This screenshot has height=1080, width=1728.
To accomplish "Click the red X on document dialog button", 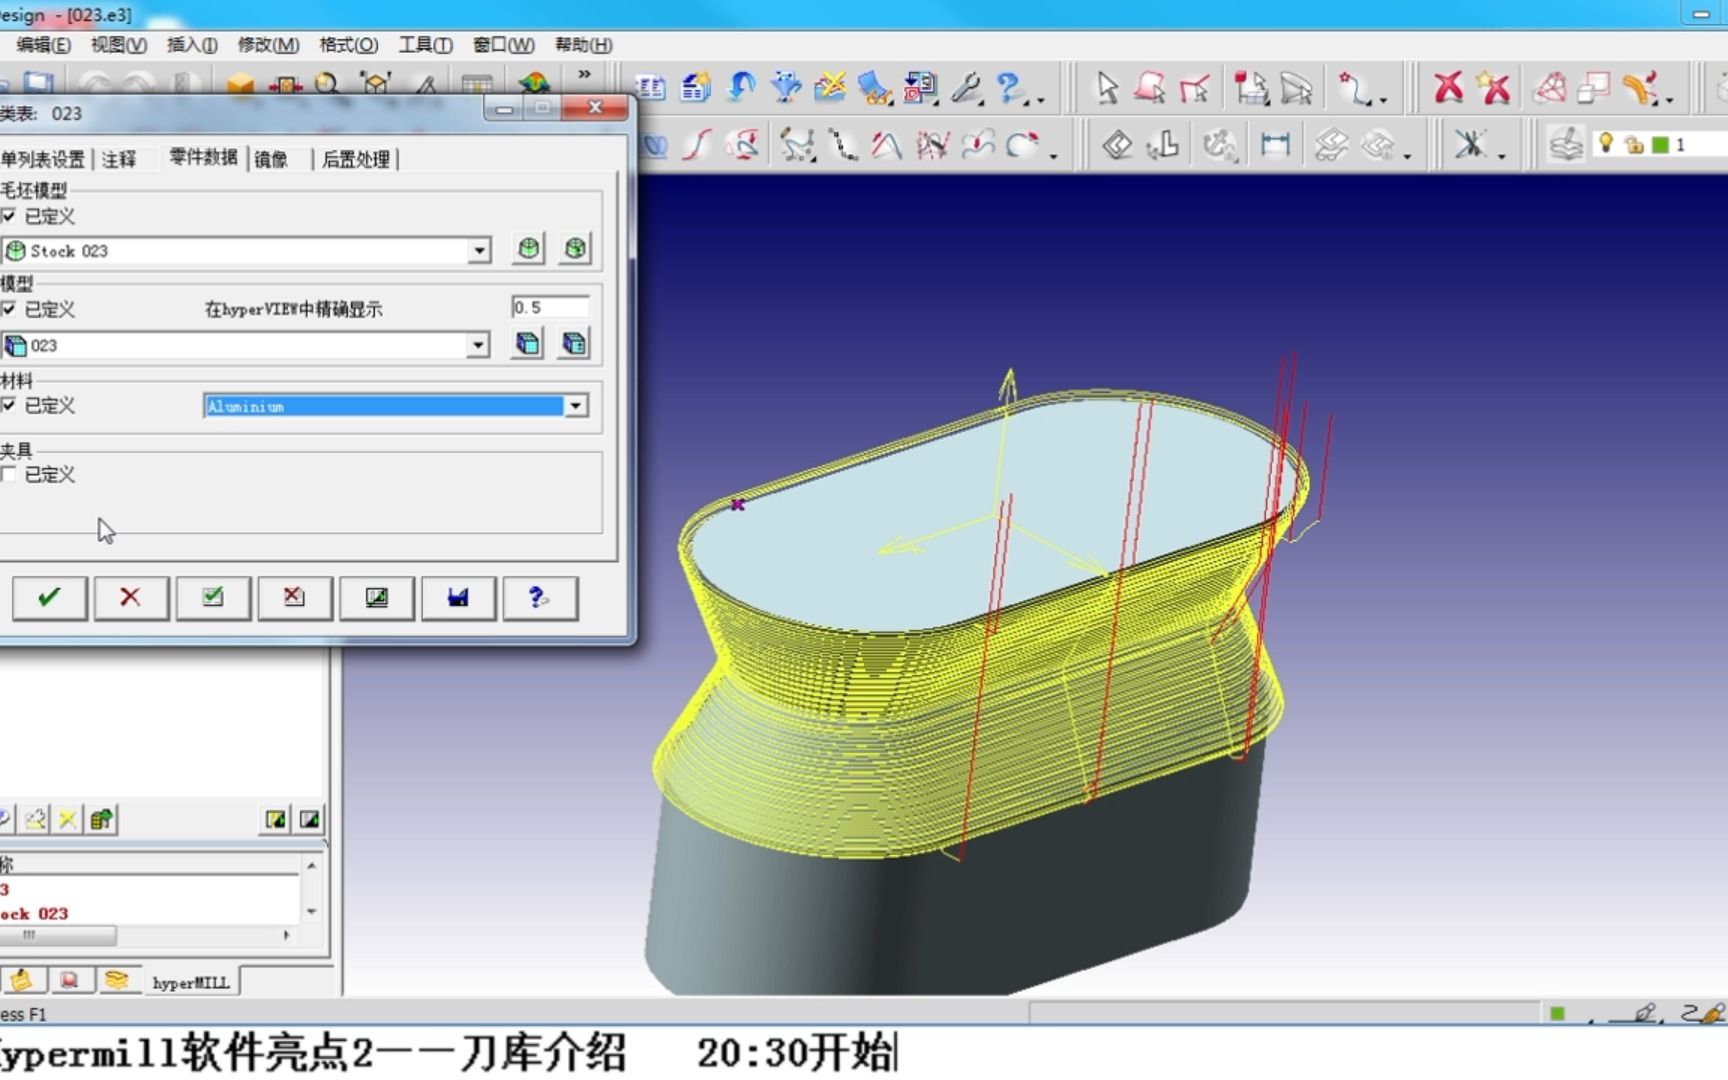I will coord(294,598).
